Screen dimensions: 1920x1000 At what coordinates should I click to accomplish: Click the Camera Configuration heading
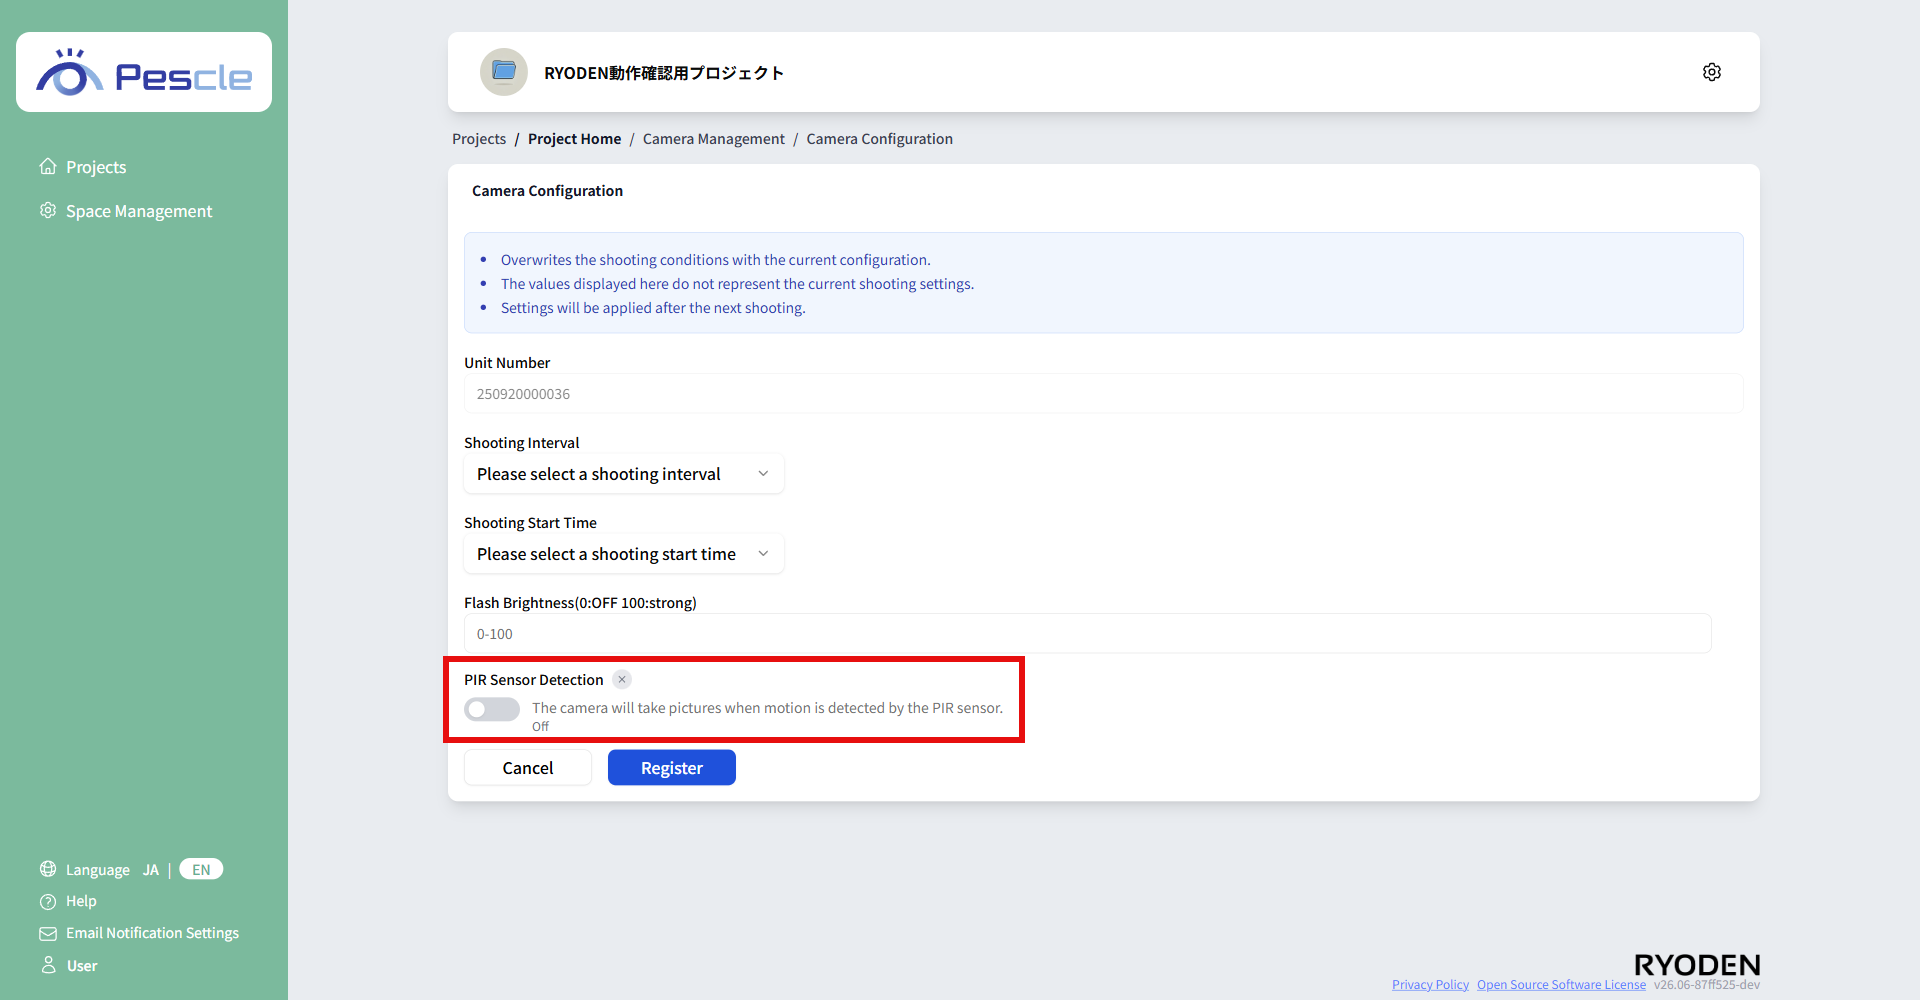tap(547, 191)
